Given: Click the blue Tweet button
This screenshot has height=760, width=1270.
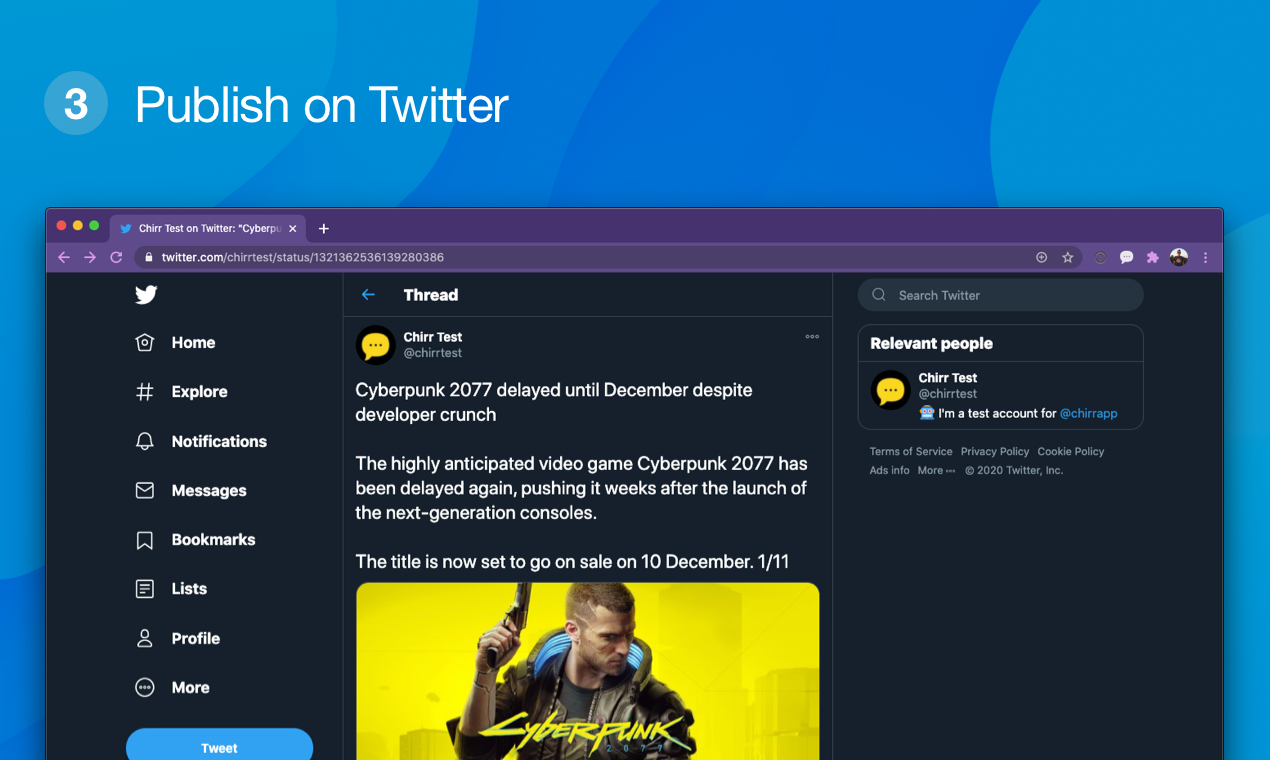Looking at the screenshot, I should (219, 746).
